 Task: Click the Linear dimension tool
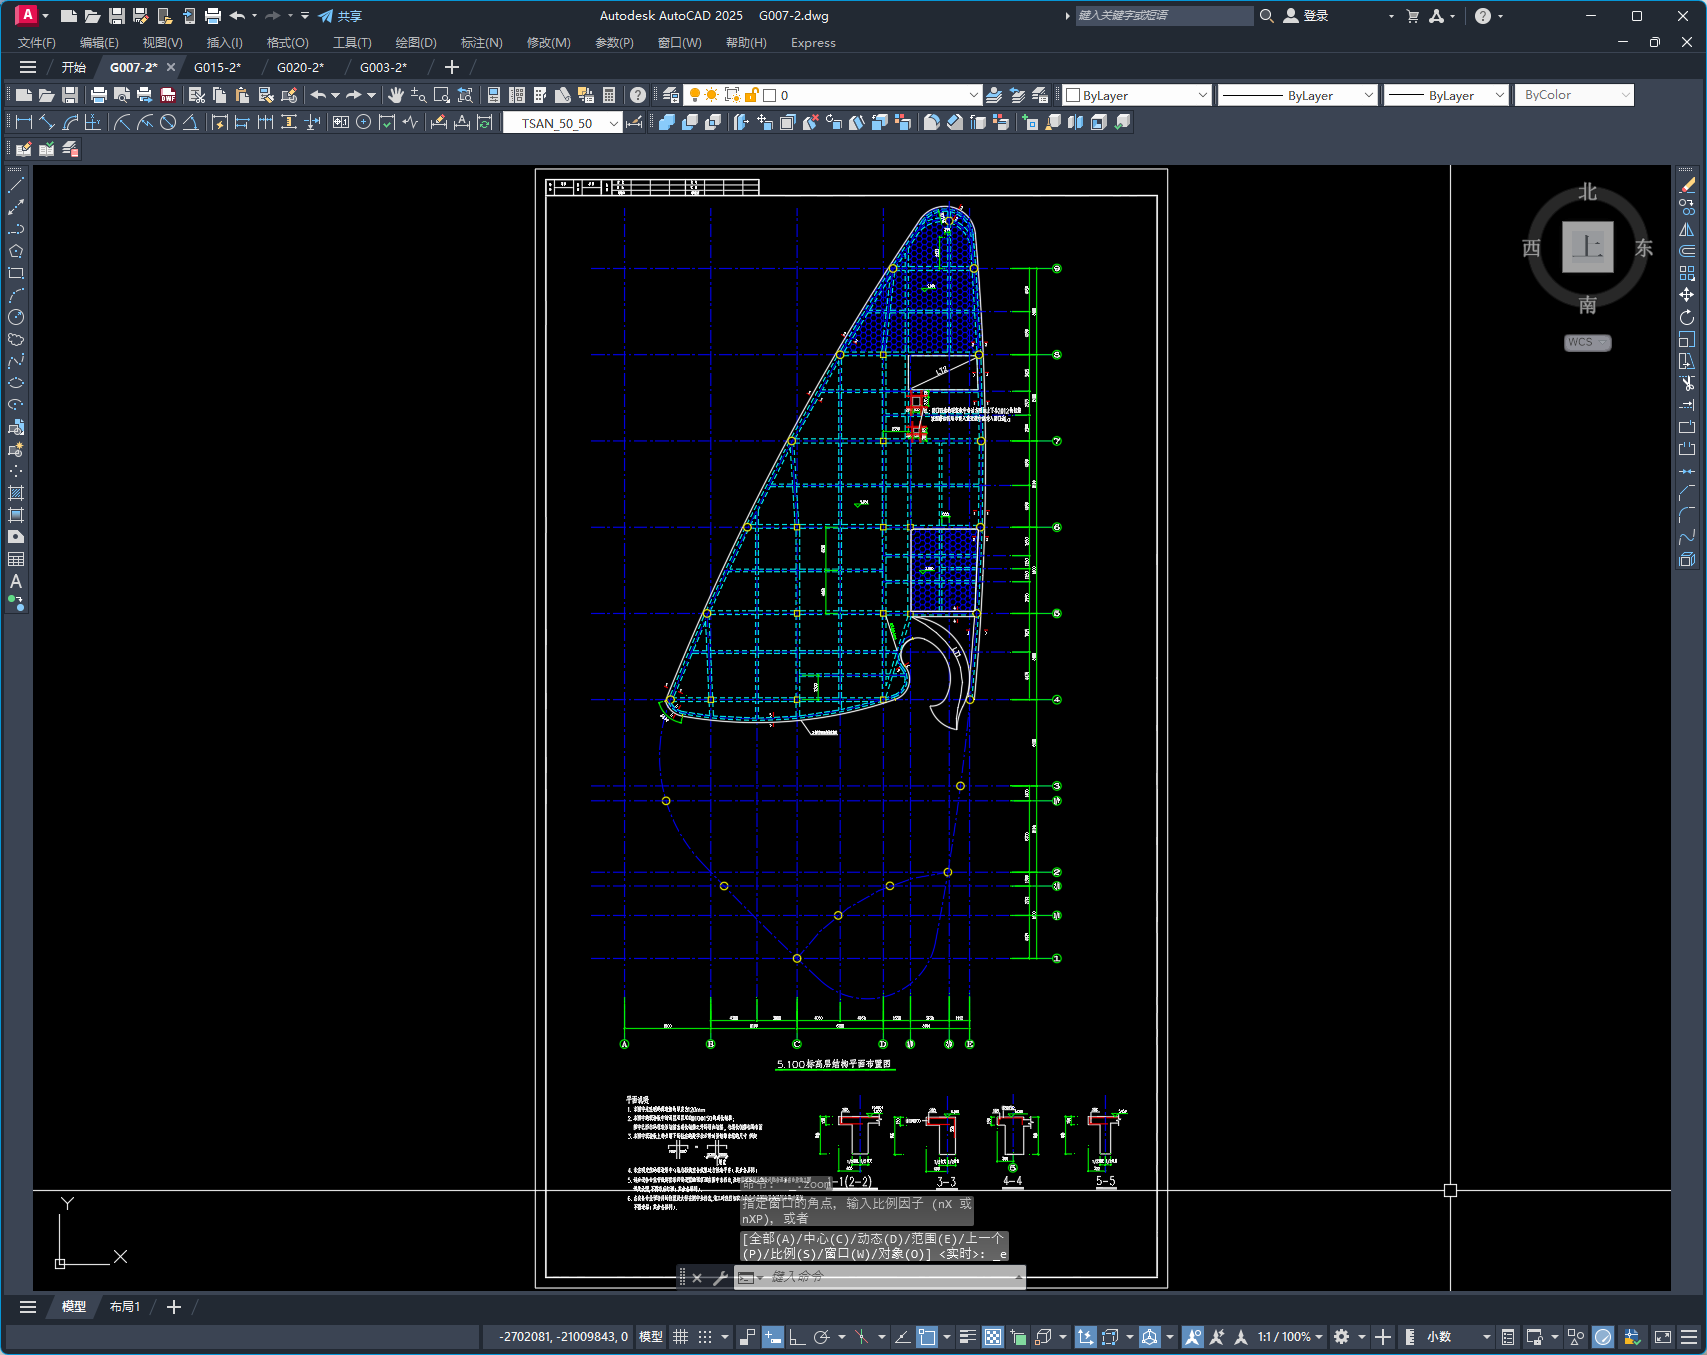click(23, 122)
